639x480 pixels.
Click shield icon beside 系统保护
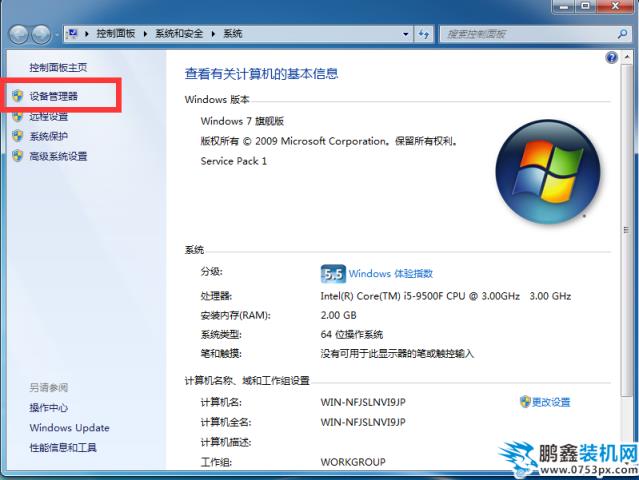click(17, 136)
